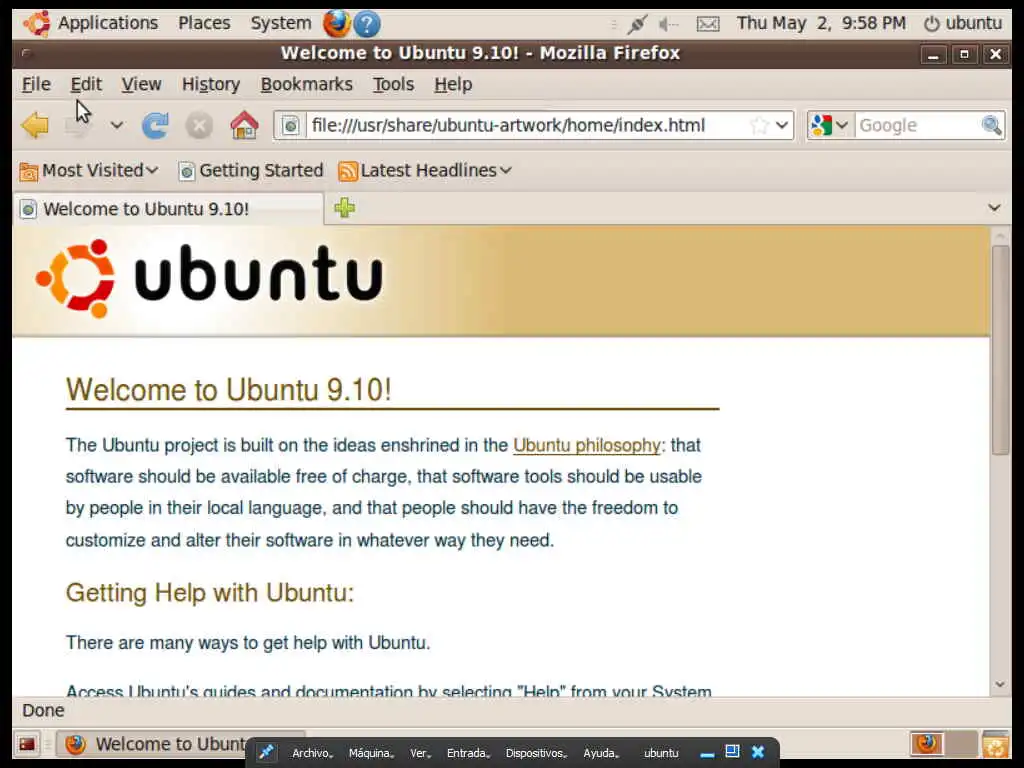Click the Firefox workspace switcher thumbnail
Image resolution: width=1024 pixels, height=768 pixels.
[927, 743]
